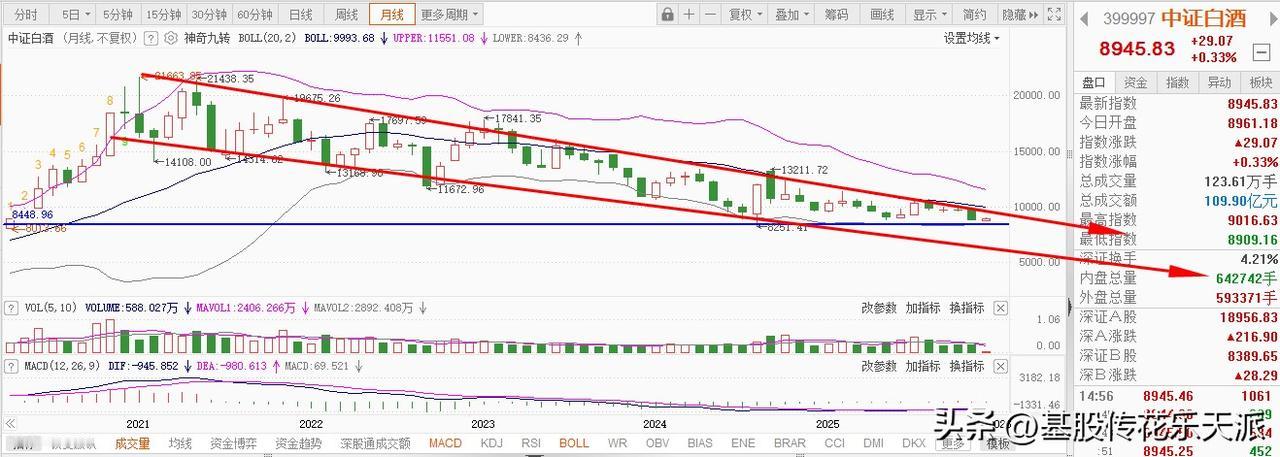Screen dimensions: 1280x457
Task: Select the KDJ indicator
Action: click(x=491, y=442)
